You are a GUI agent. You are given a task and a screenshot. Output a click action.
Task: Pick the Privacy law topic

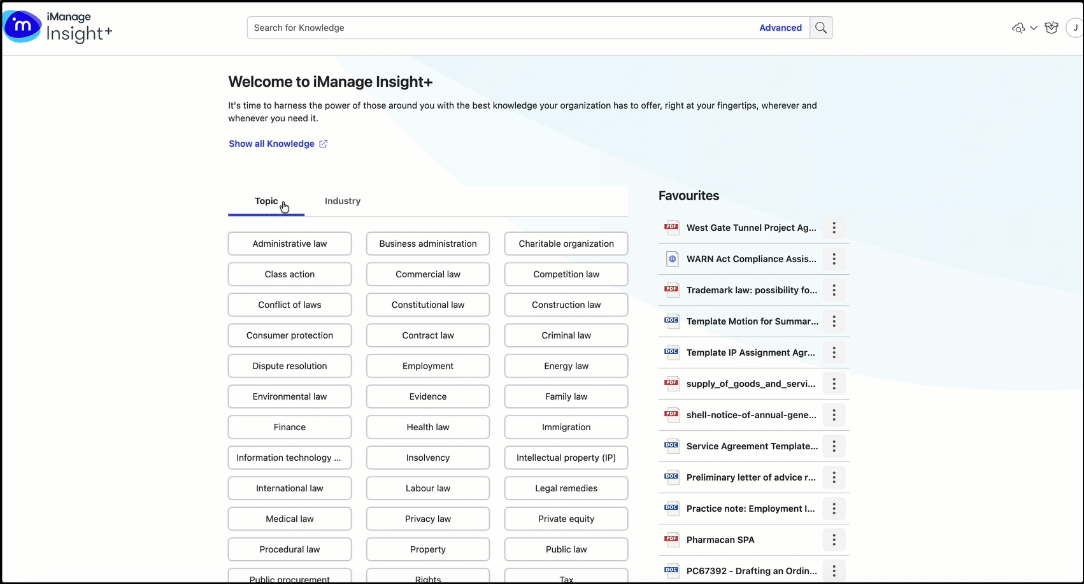point(428,518)
